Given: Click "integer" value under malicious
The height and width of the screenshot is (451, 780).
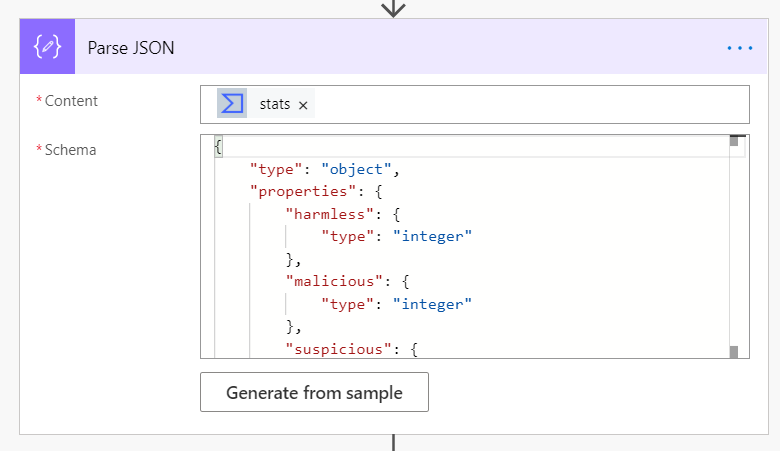Looking at the screenshot, I should pyautogui.click(x=431, y=304).
